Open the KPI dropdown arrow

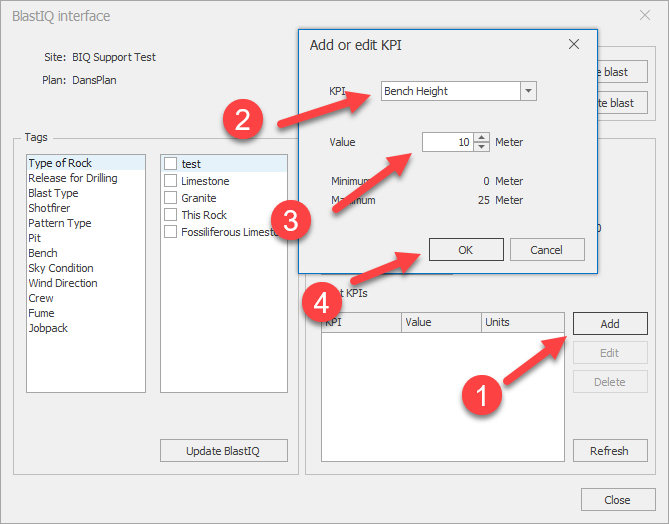tap(528, 91)
